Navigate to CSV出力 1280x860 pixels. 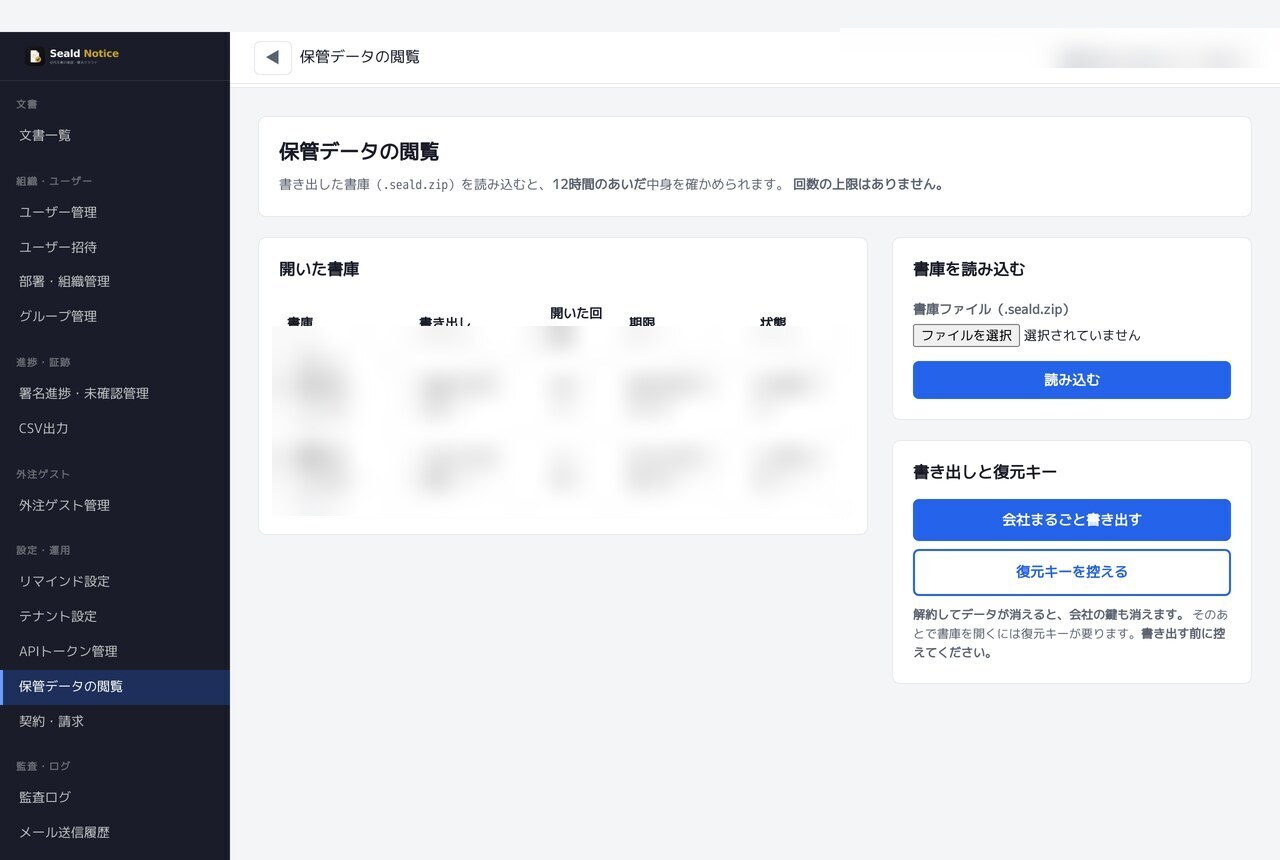(115, 428)
